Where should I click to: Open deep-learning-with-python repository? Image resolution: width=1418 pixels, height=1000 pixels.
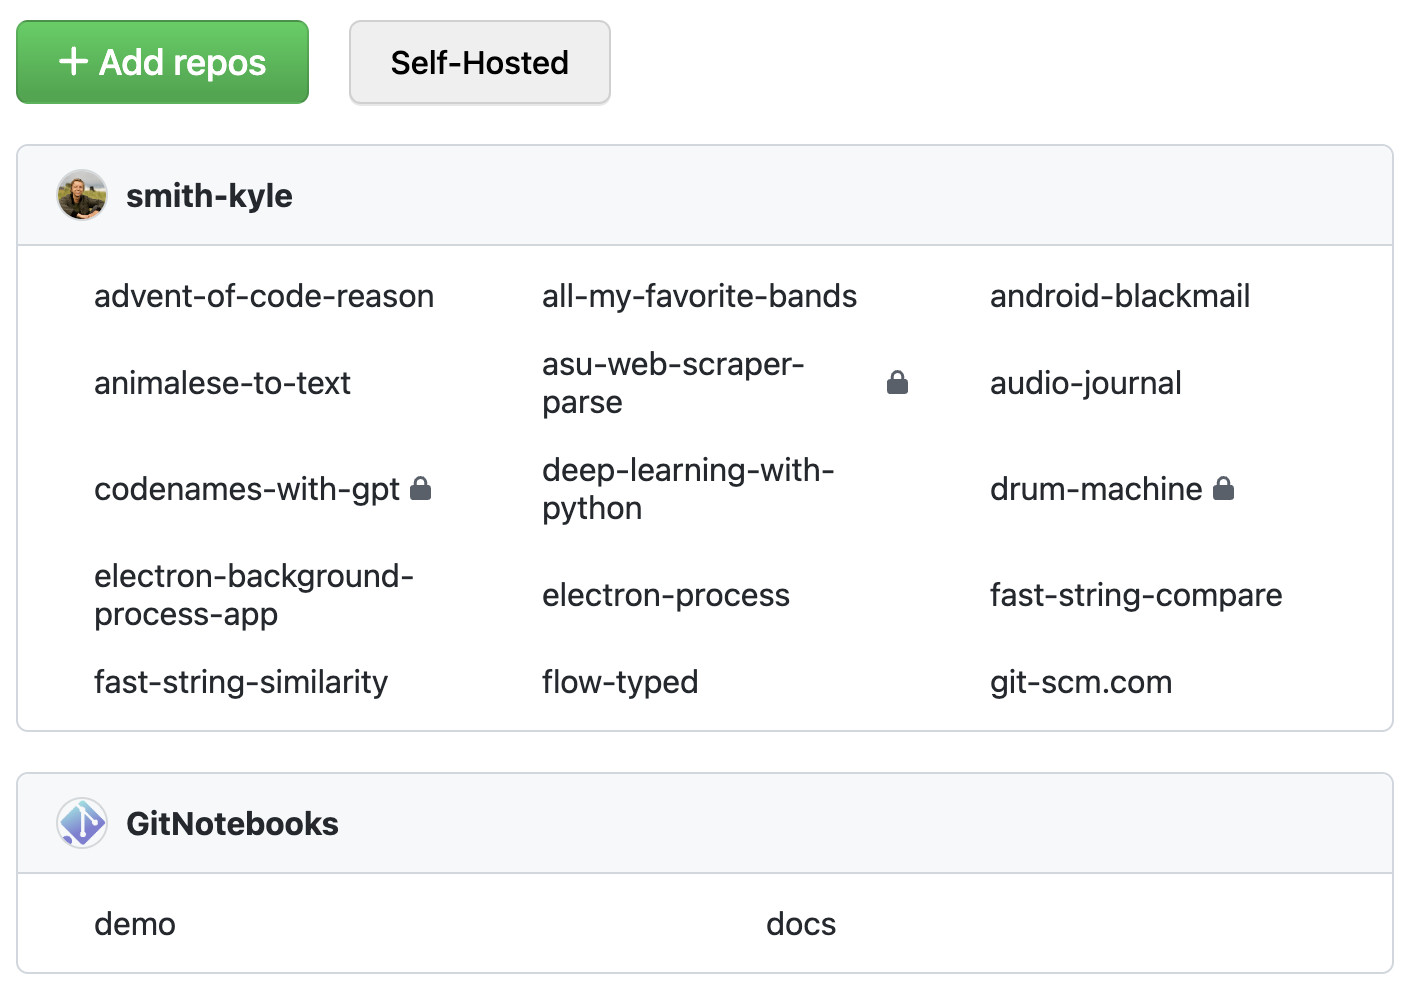[x=688, y=489]
